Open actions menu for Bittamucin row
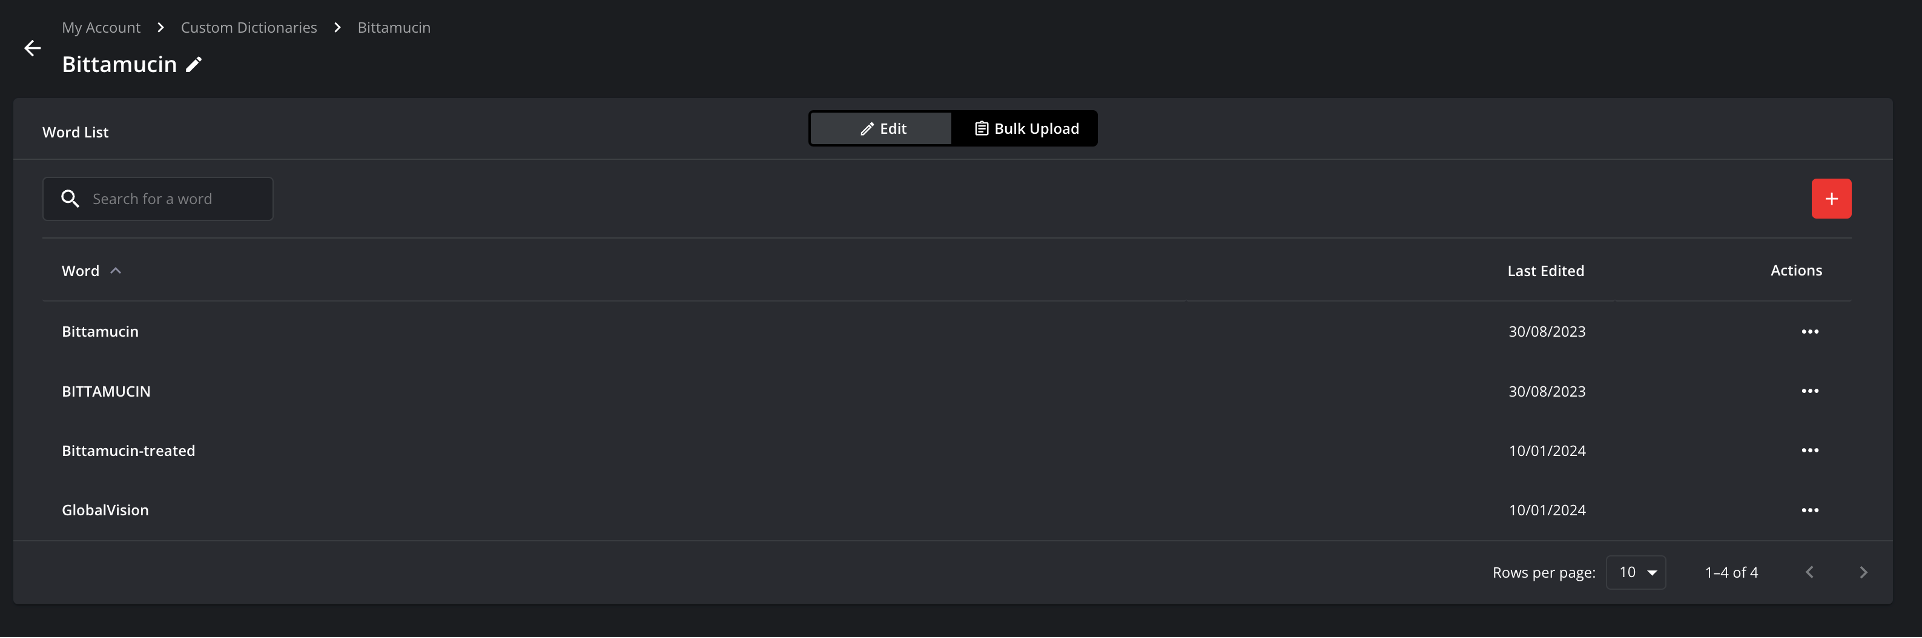This screenshot has width=1922, height=638. [1809, 332]
